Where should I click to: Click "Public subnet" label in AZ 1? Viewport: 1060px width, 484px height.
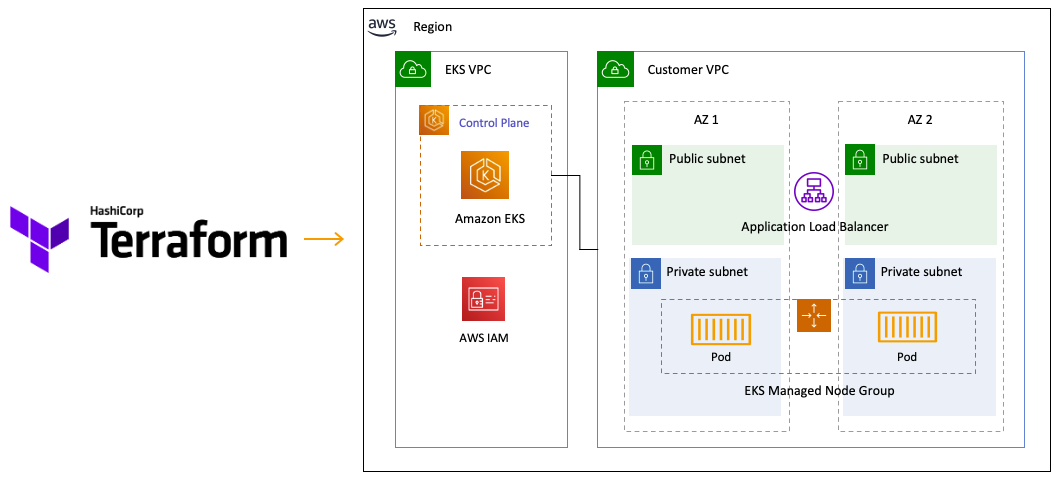[x=707, y=159]
